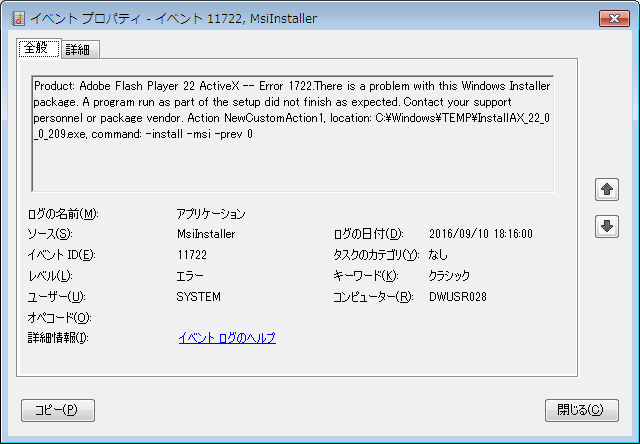
Task: Select the level value エラー
Action: [x=190, y=276]
